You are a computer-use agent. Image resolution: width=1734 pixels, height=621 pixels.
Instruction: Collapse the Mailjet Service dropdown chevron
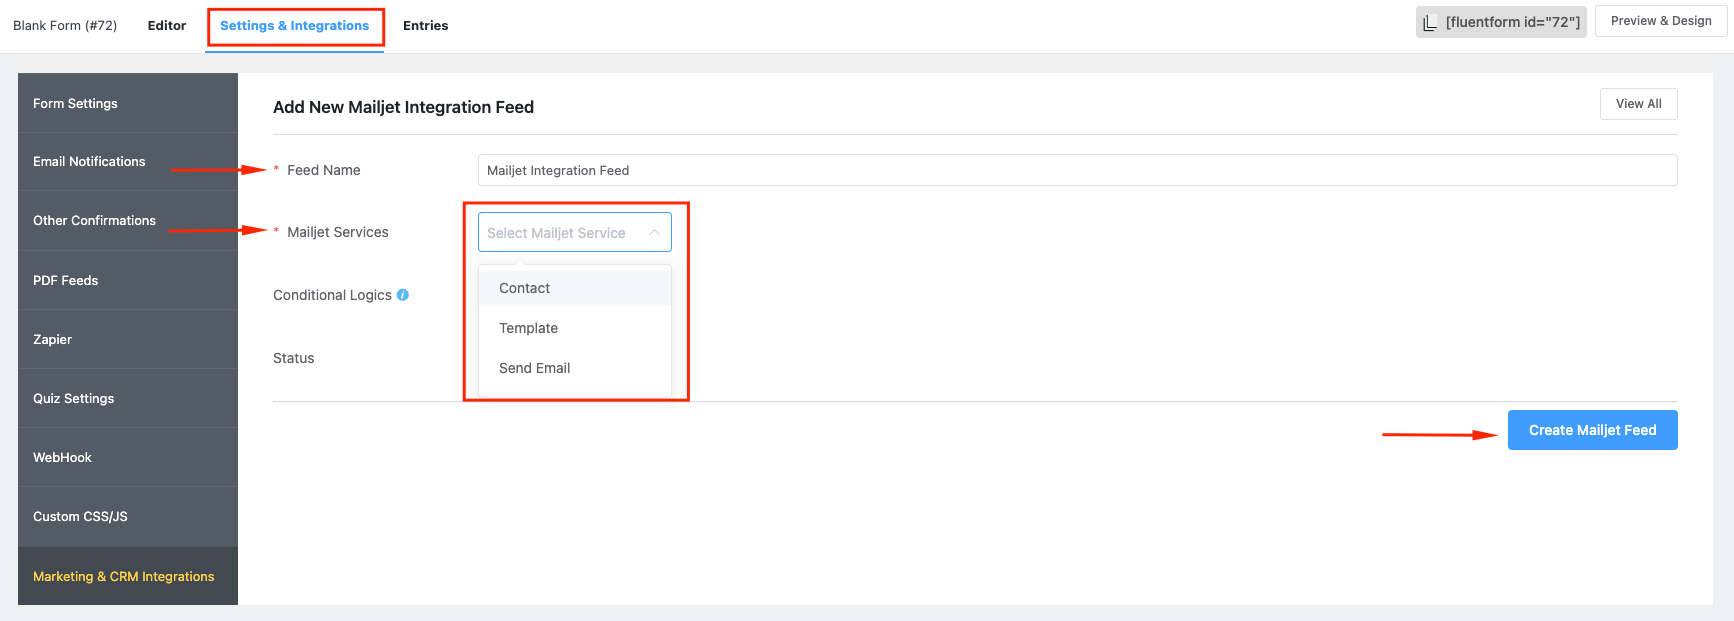pos(654,233)
